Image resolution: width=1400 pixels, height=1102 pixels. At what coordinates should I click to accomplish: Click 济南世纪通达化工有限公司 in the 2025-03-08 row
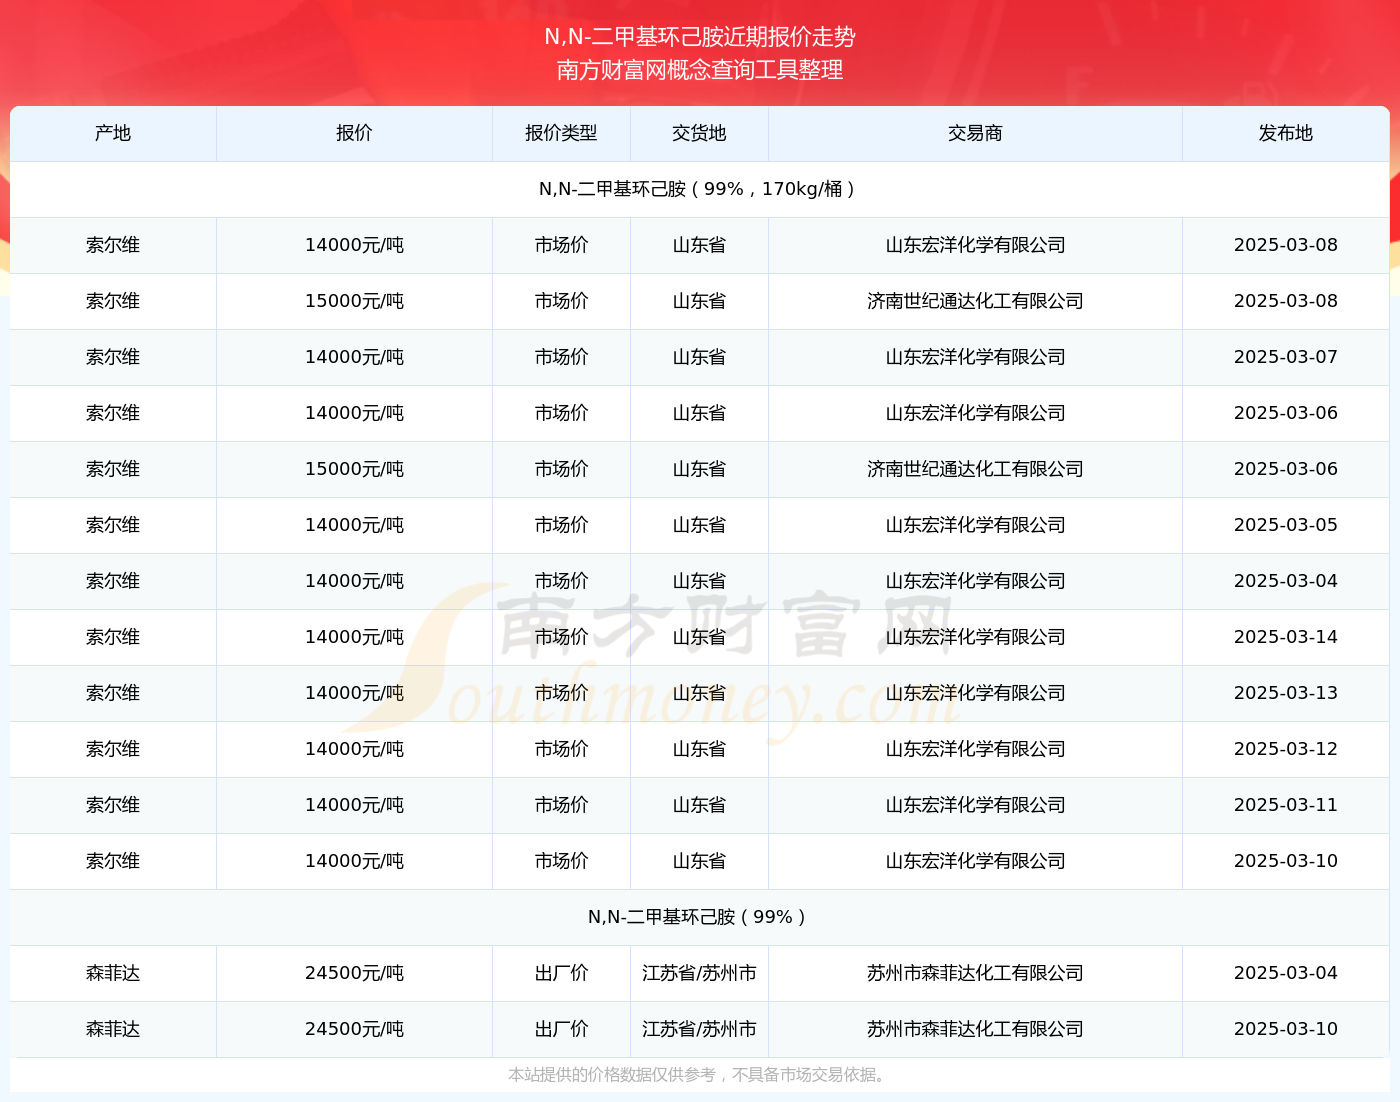click(975, 301)
